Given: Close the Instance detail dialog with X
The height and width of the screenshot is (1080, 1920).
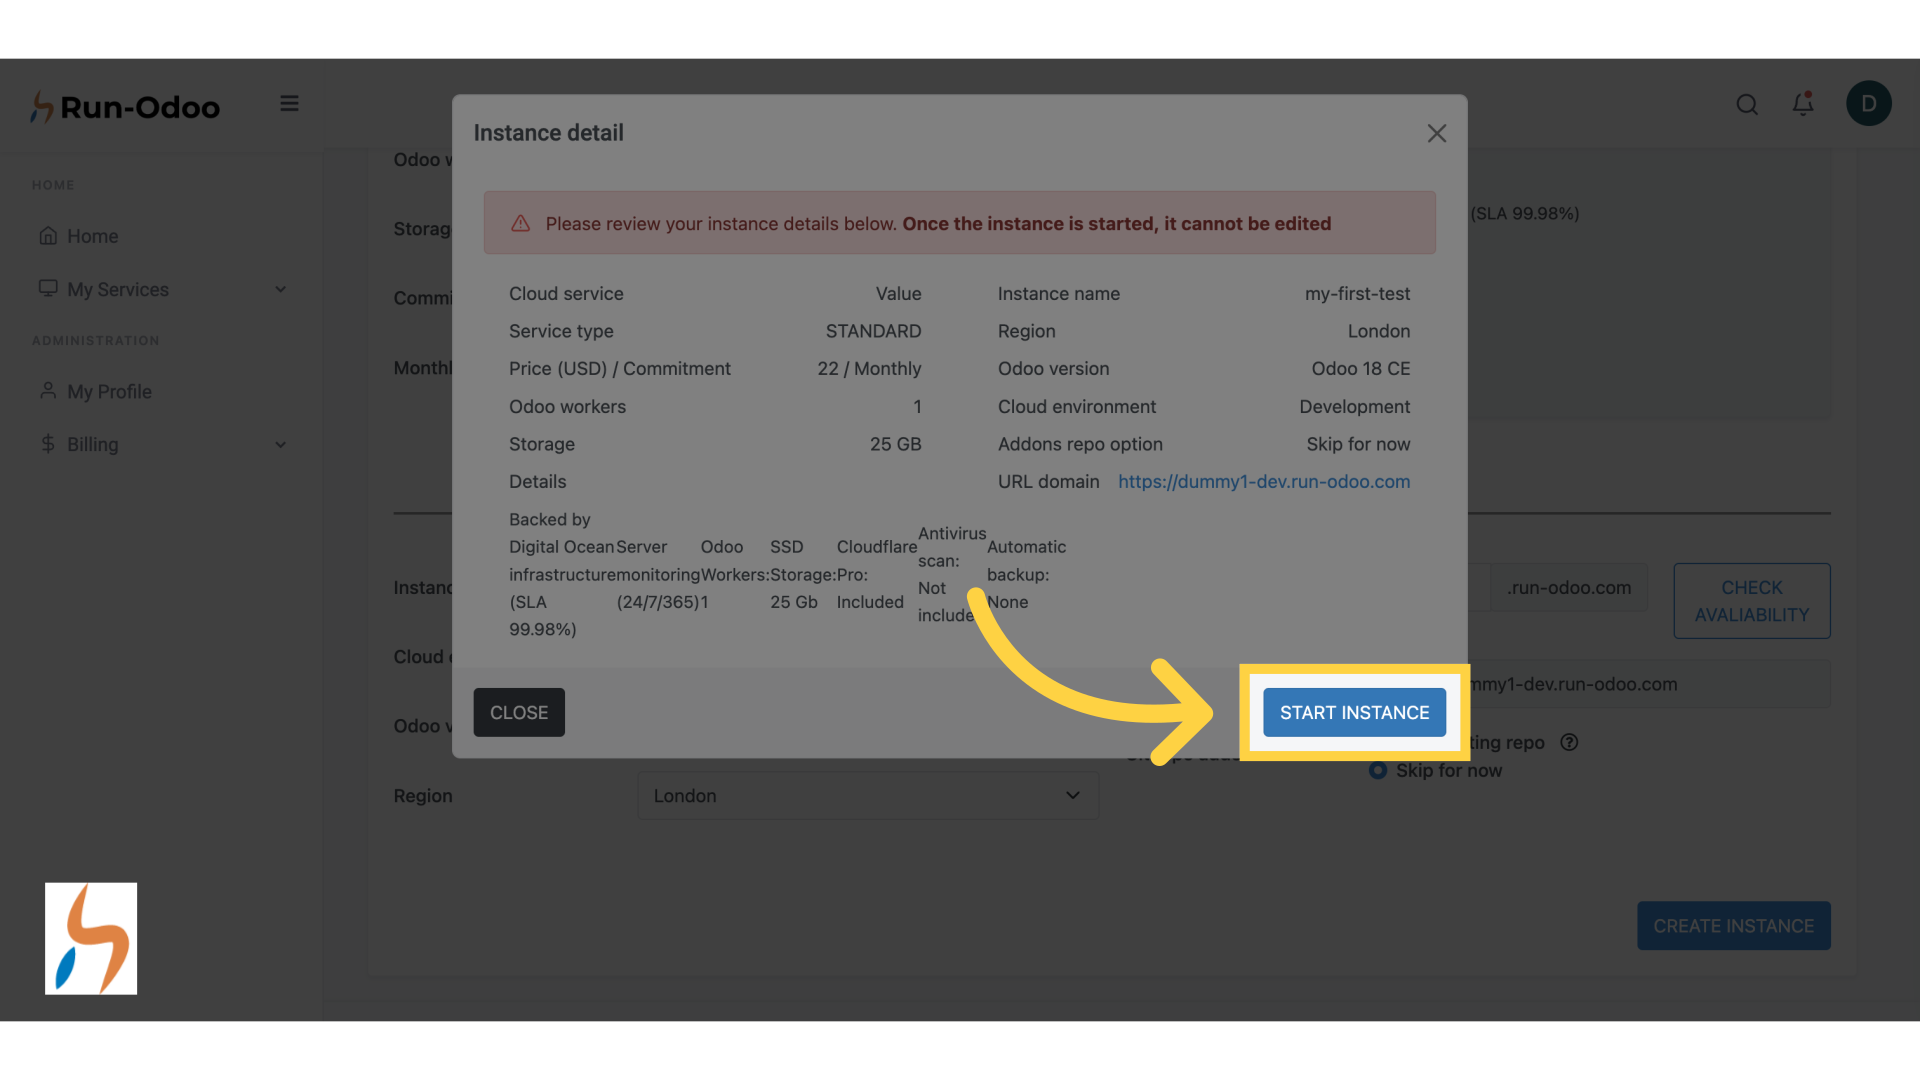Looking at the screenshot, I should 1437,133.
